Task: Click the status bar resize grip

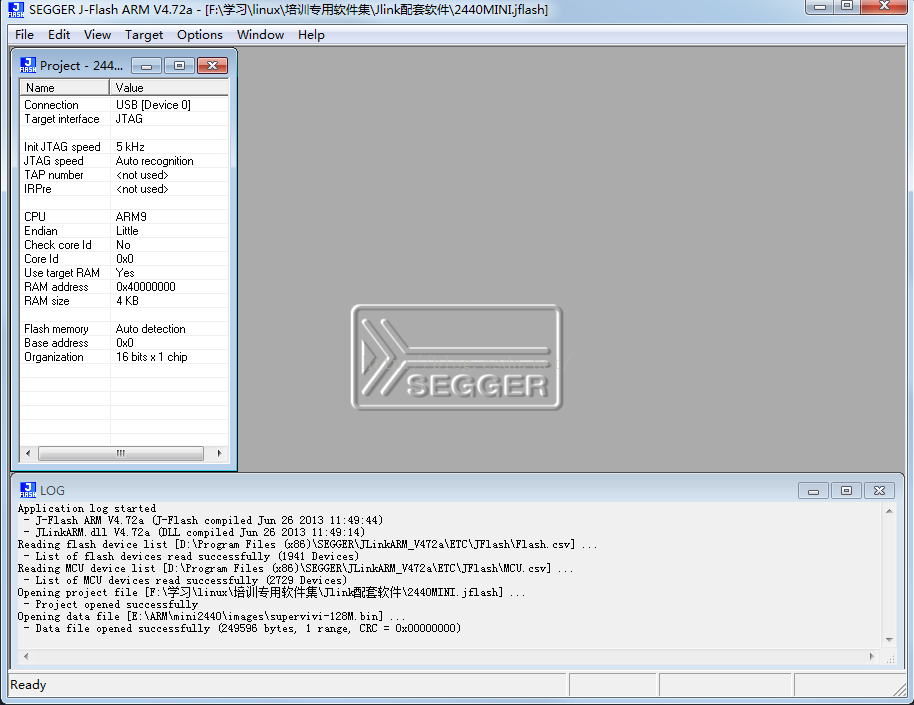Action: (900, 689)
